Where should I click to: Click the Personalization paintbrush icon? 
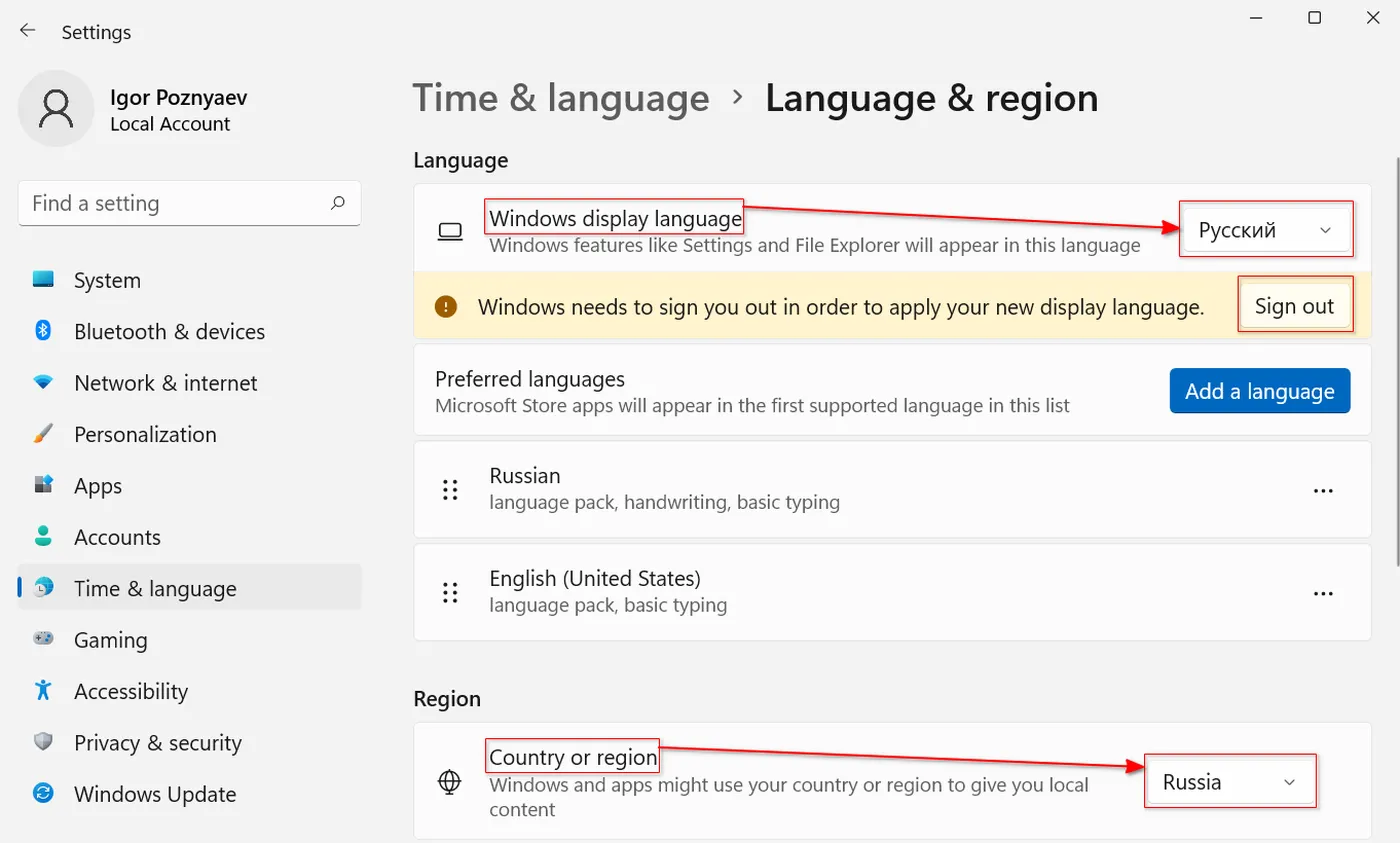(x=43, y=434)
